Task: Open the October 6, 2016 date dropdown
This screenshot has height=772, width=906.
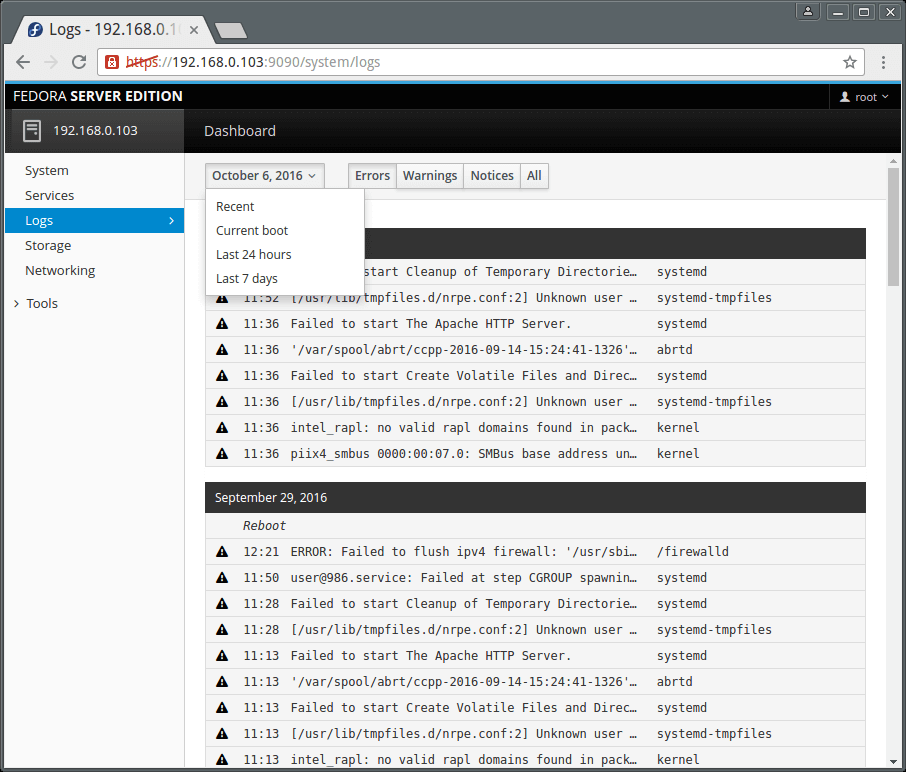Action: pyautogui.click(x=264, y=176)
